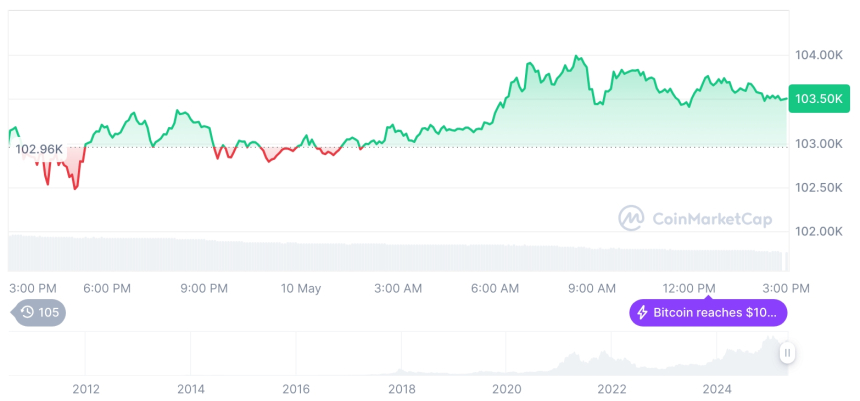Click the '6:00 PM' time axis label
This screenshot has width=860, height=401.
coord(107,288)
